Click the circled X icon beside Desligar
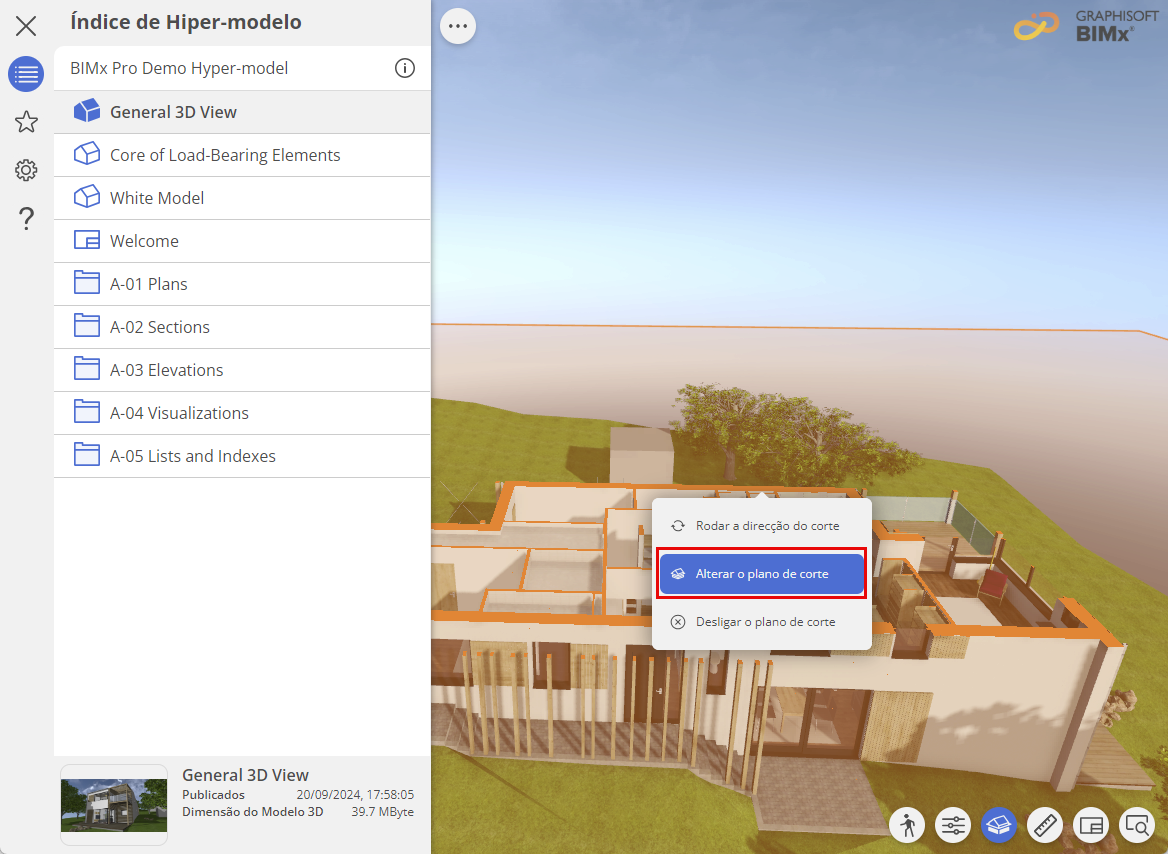The width and height of the screenshot is (1168, 854). pos(678,621)
